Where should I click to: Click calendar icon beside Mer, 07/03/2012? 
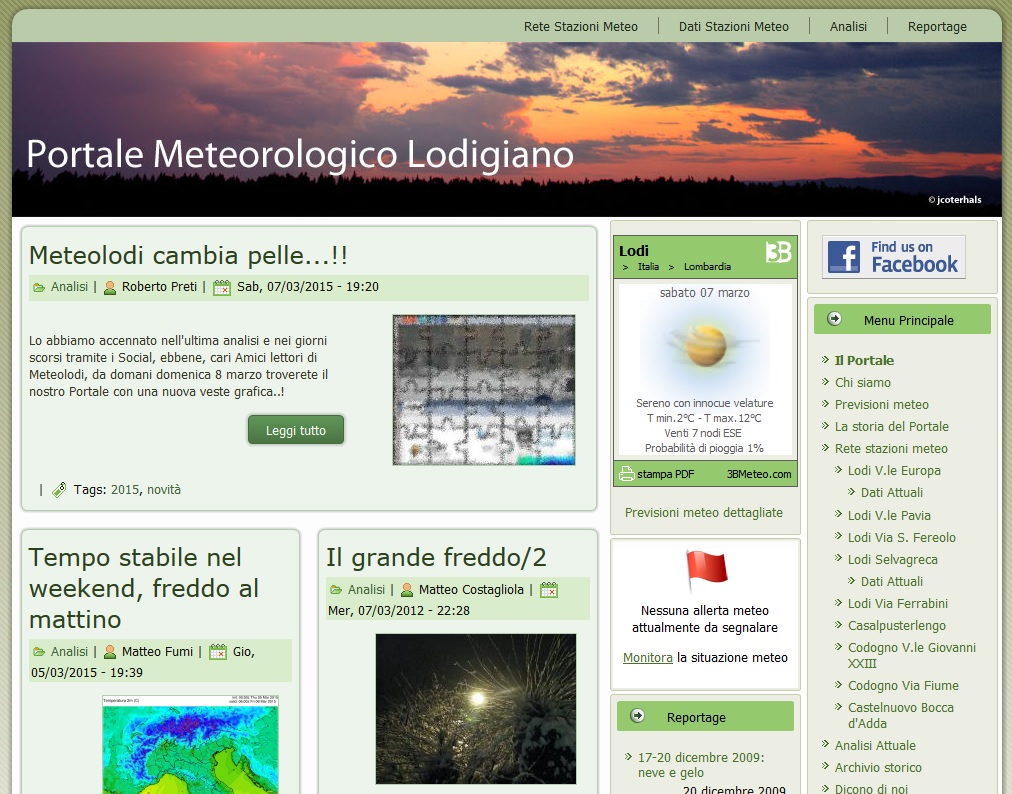549,590
